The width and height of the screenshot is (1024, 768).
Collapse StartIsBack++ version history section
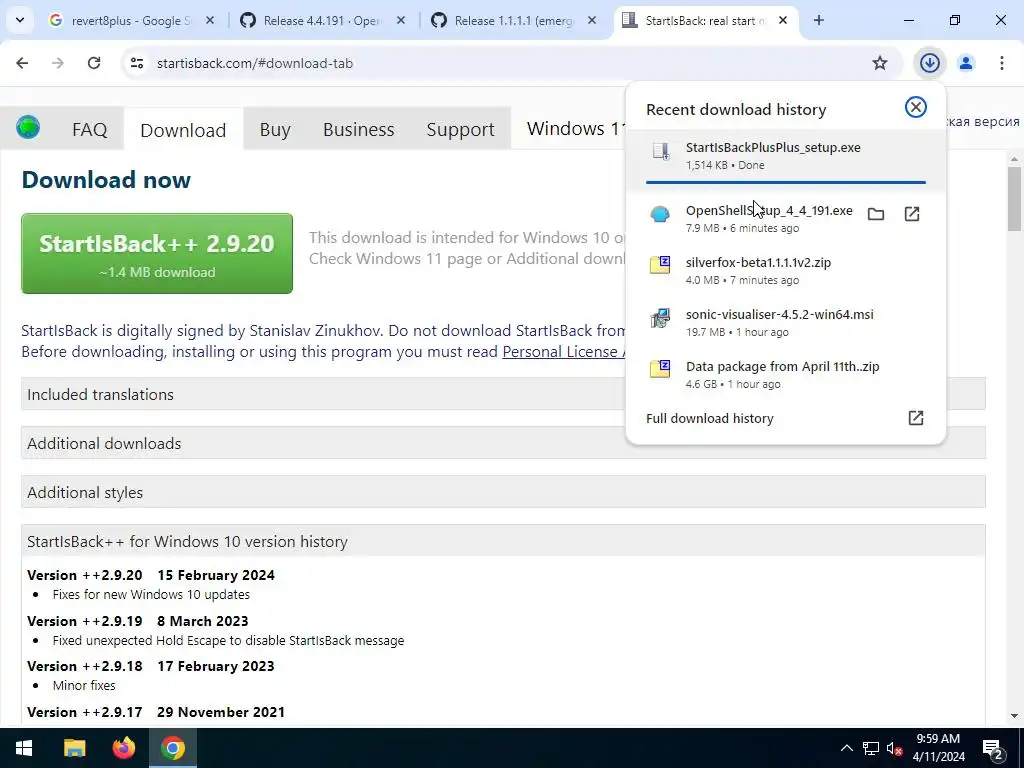503,541
